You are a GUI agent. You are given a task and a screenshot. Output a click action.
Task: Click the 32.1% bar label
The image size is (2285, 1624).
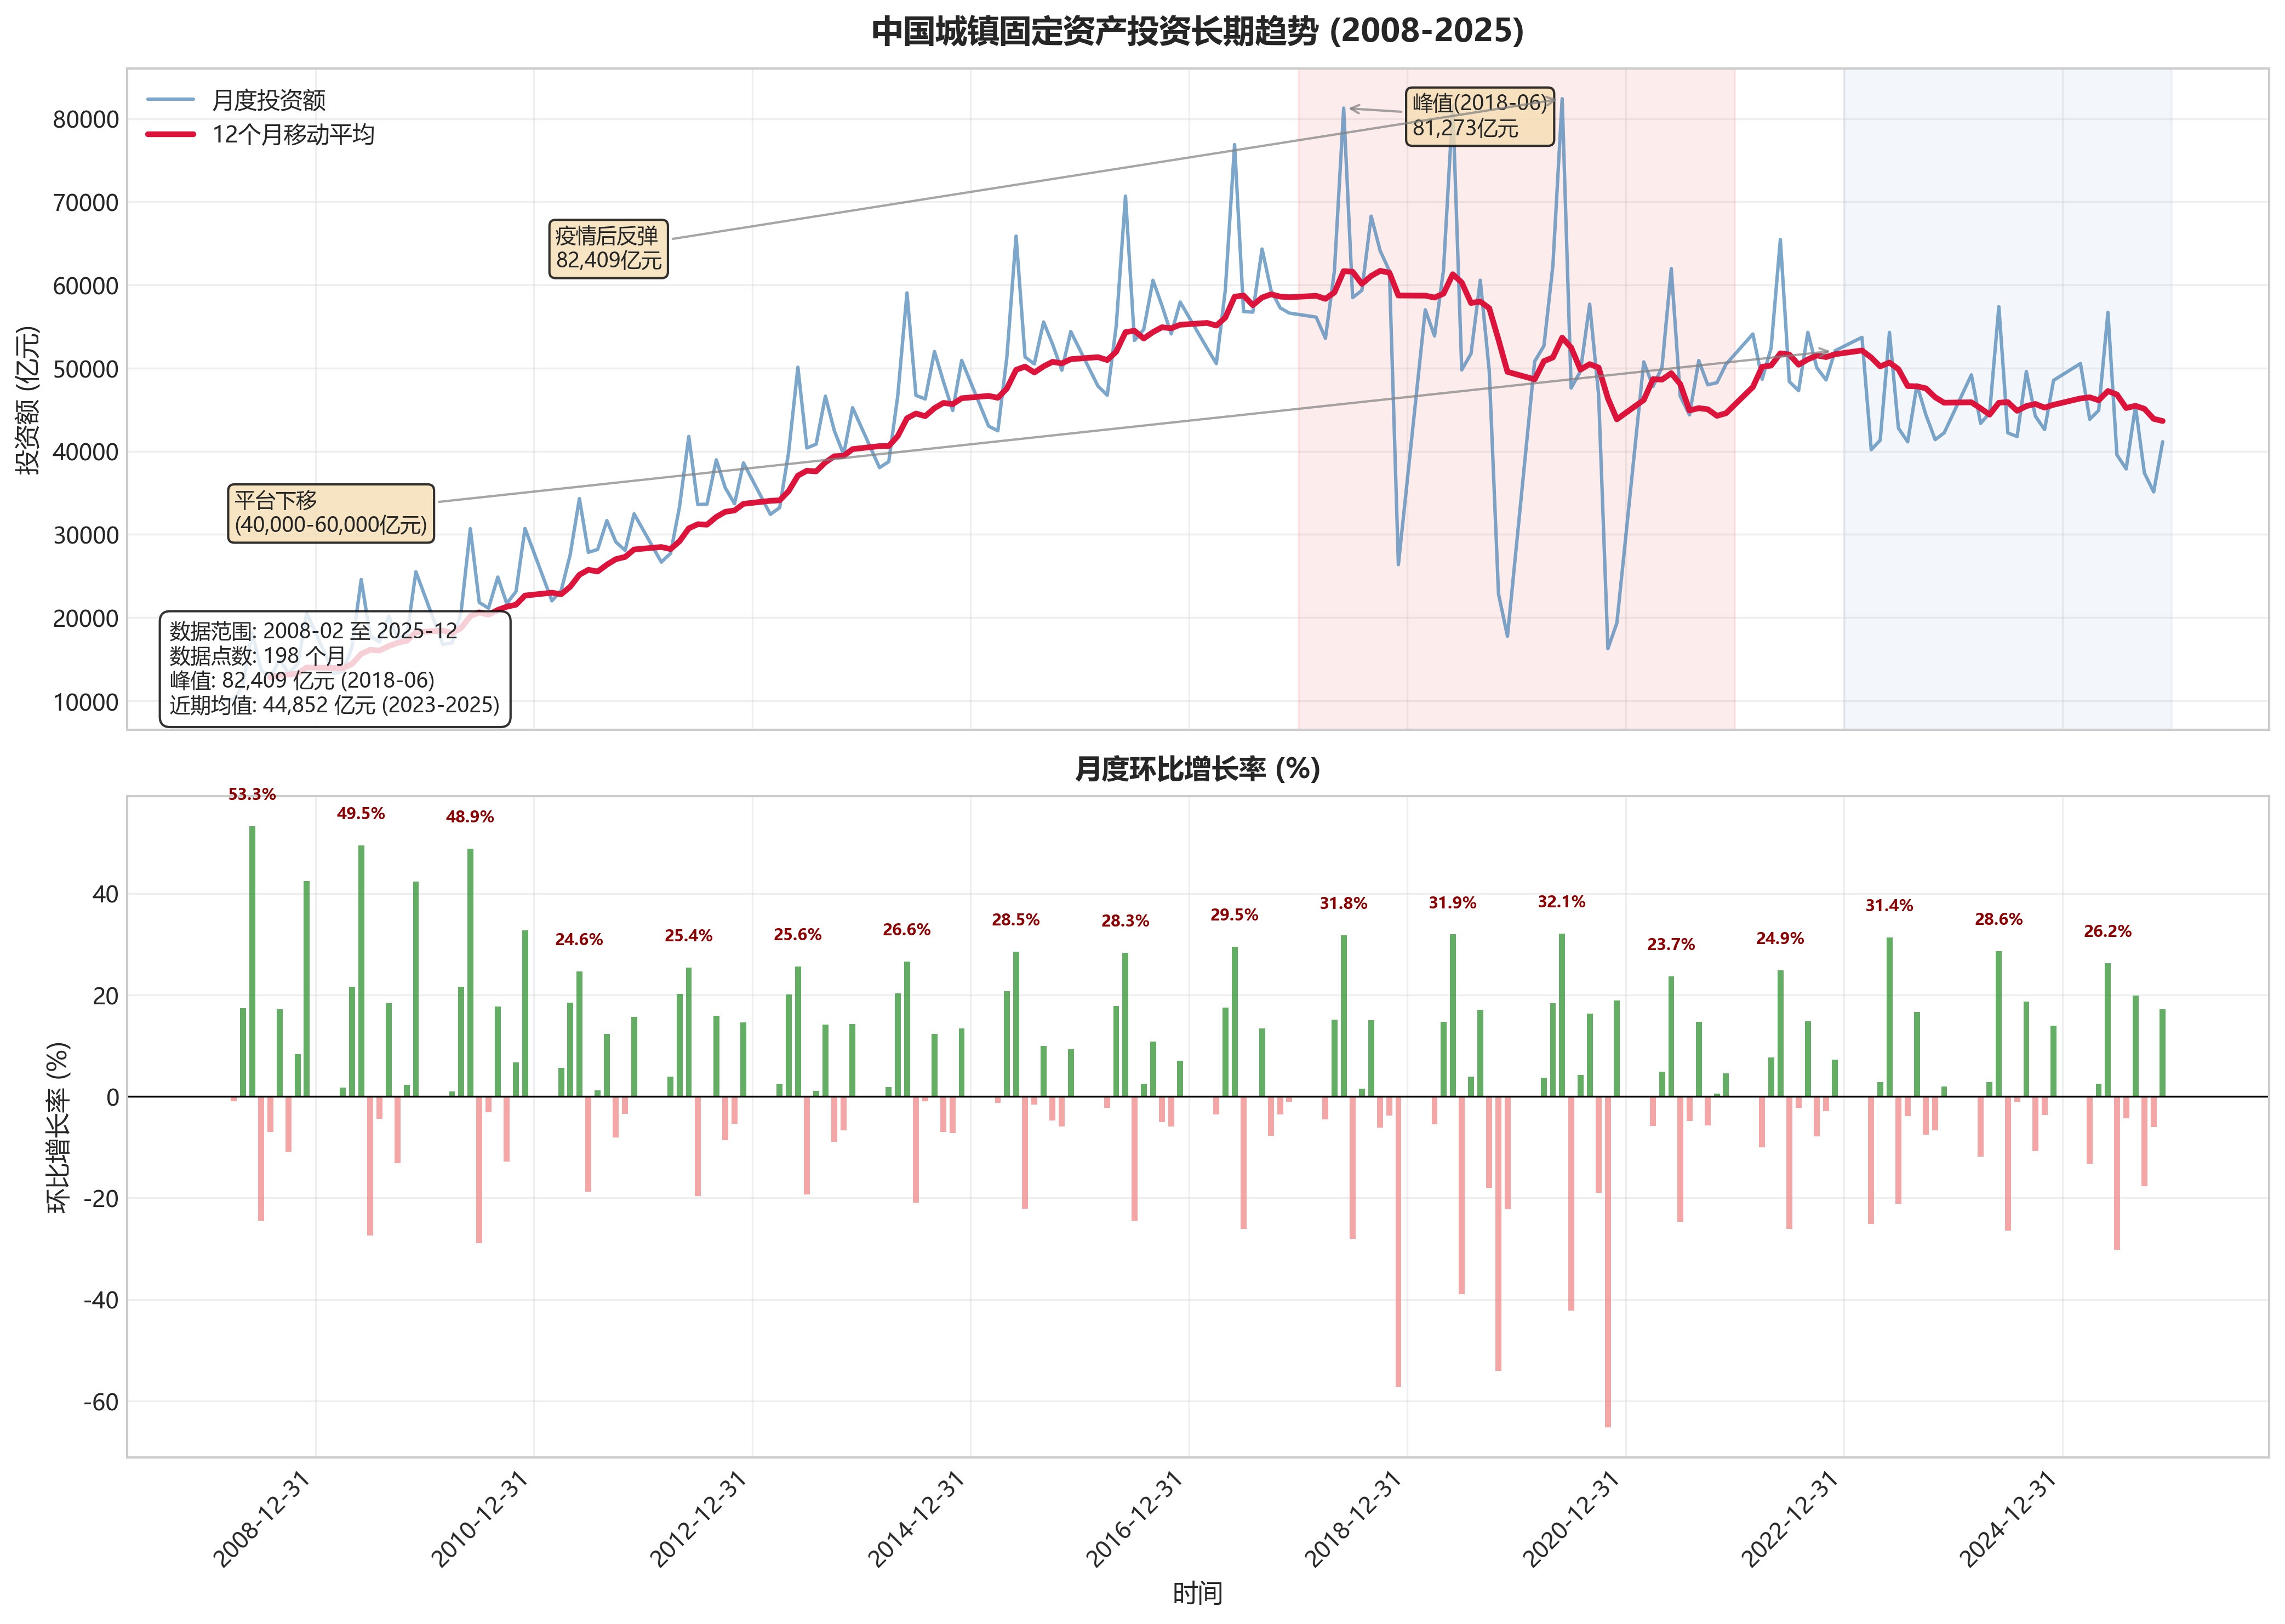click(x=1561, y=902)
